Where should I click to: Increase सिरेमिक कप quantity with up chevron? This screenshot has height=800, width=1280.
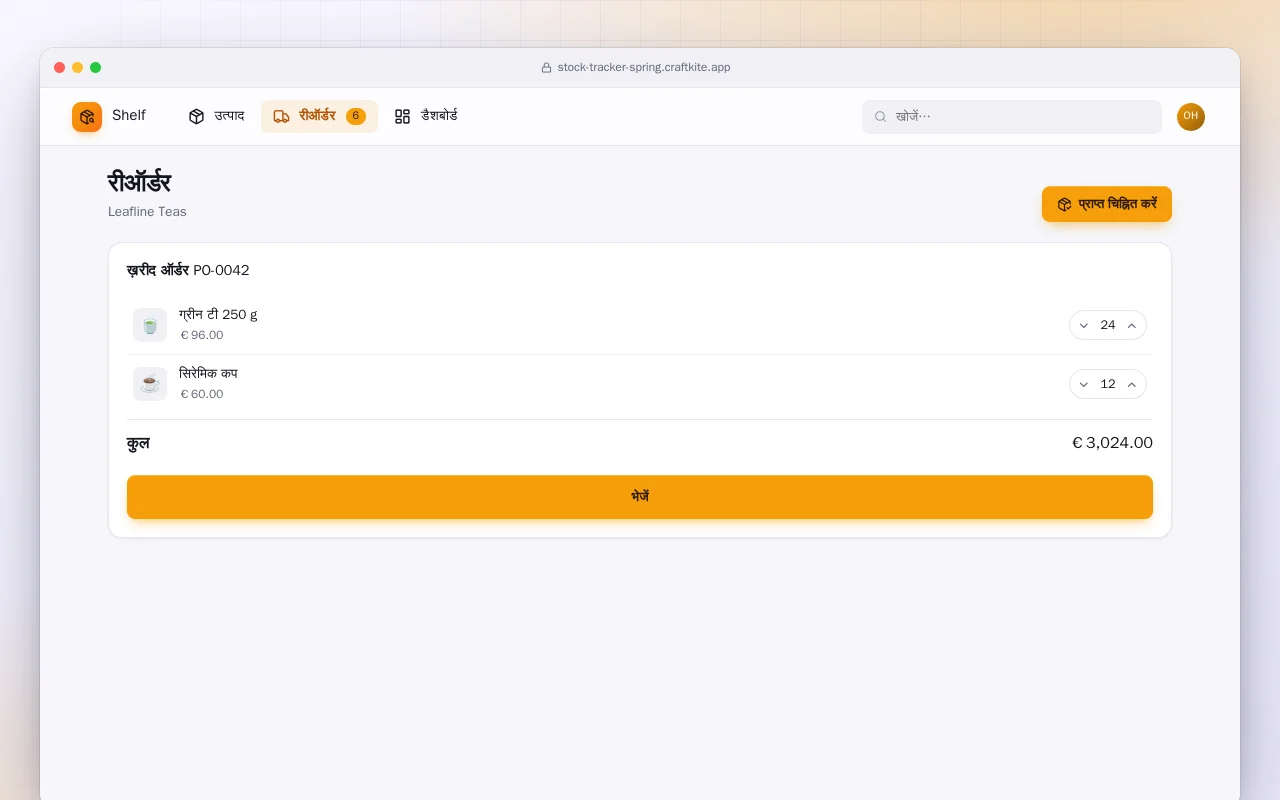coord(1132,384)
